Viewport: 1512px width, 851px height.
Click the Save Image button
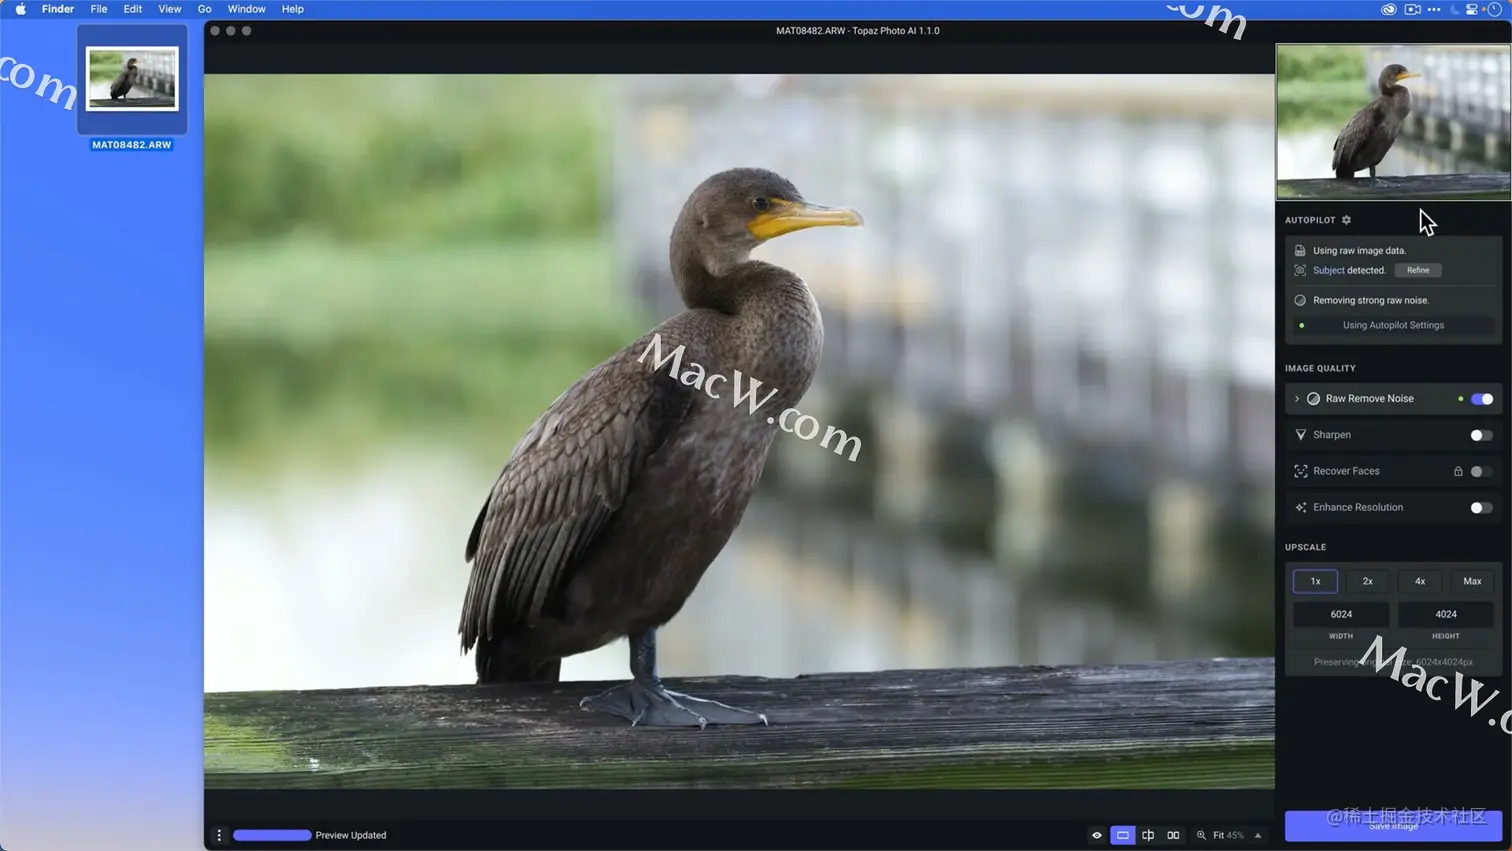pyautogui.click(x=1393, y=825)
